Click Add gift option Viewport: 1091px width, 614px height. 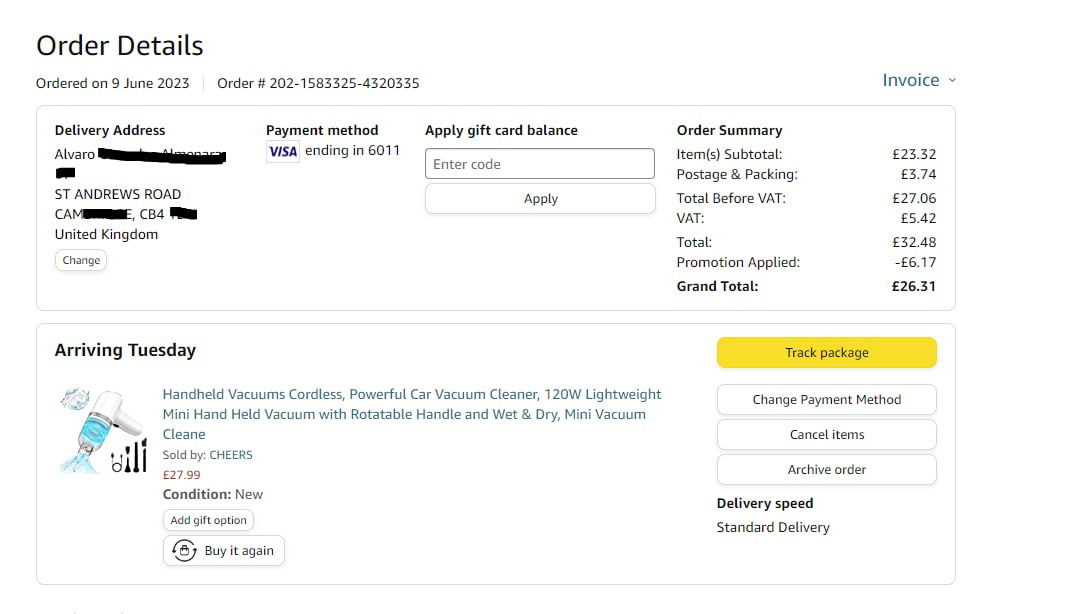coord(208,520)
